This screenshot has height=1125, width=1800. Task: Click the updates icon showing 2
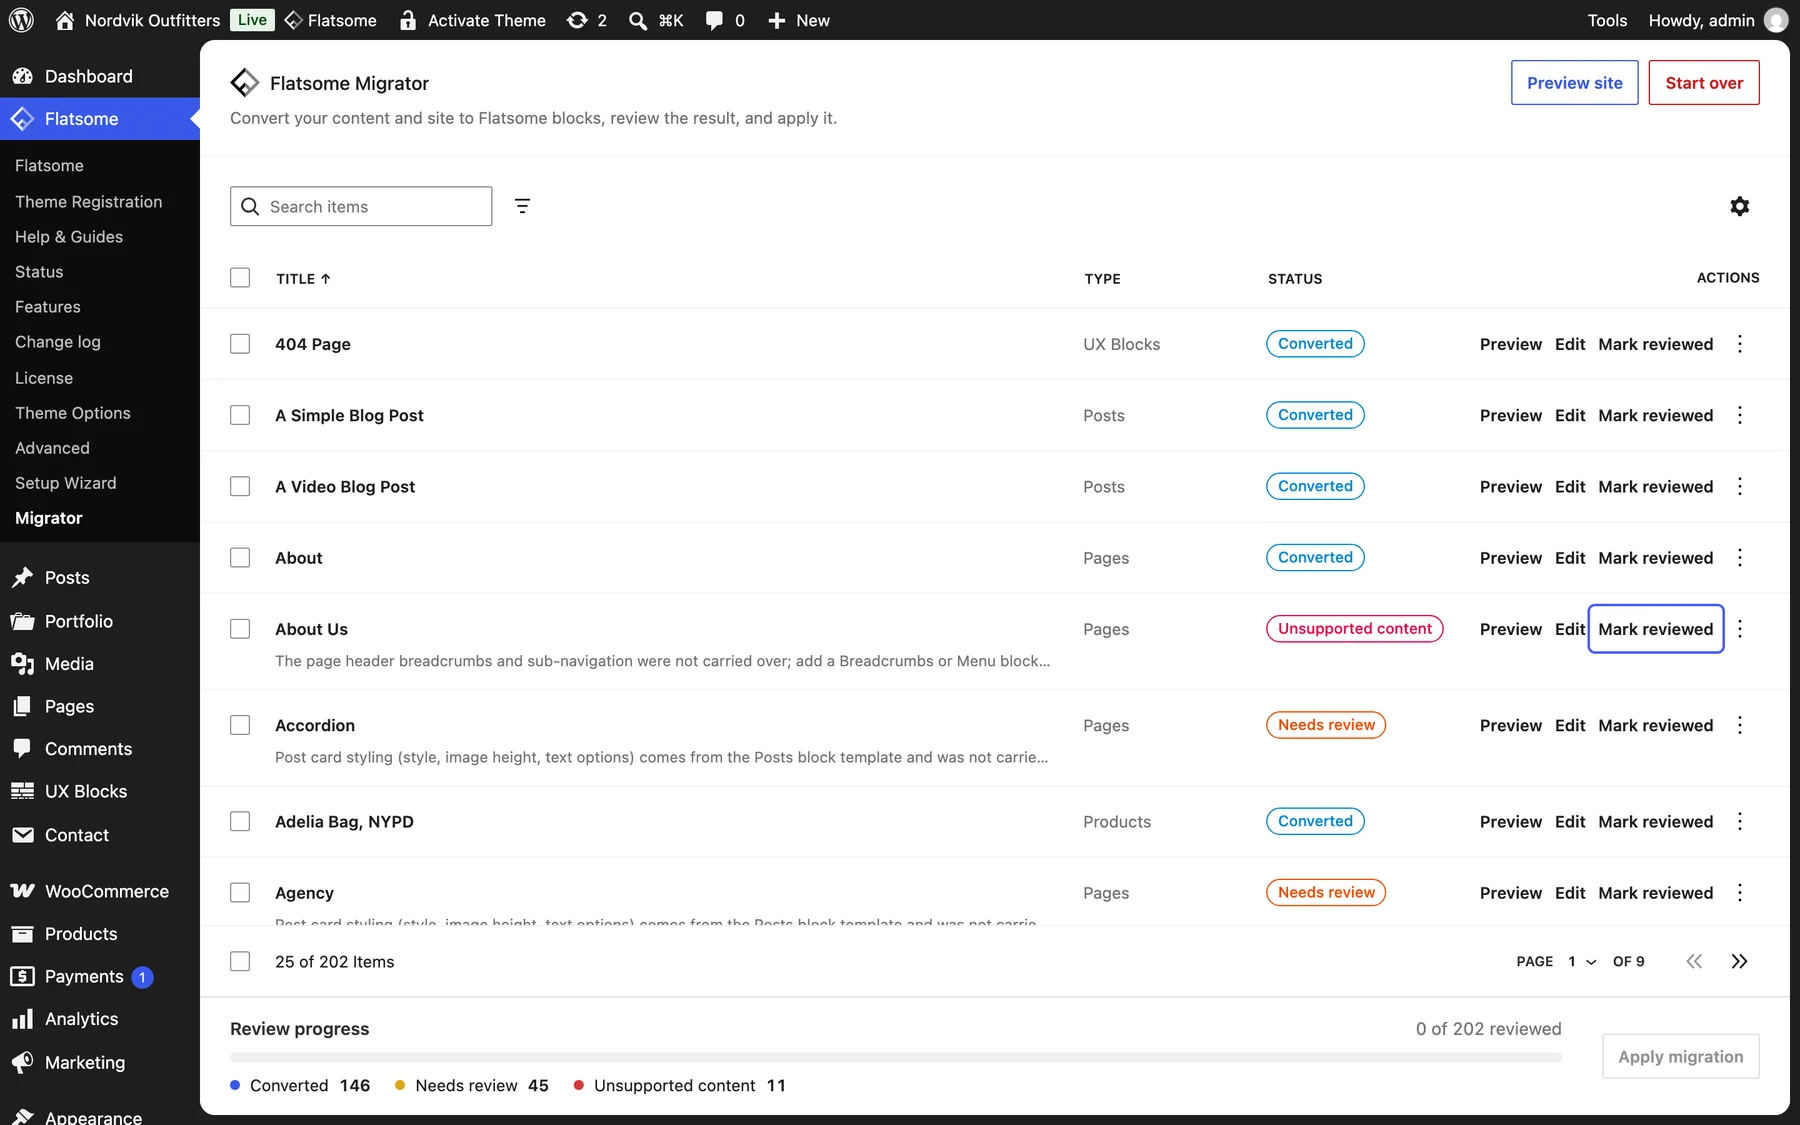click(587, 20)
